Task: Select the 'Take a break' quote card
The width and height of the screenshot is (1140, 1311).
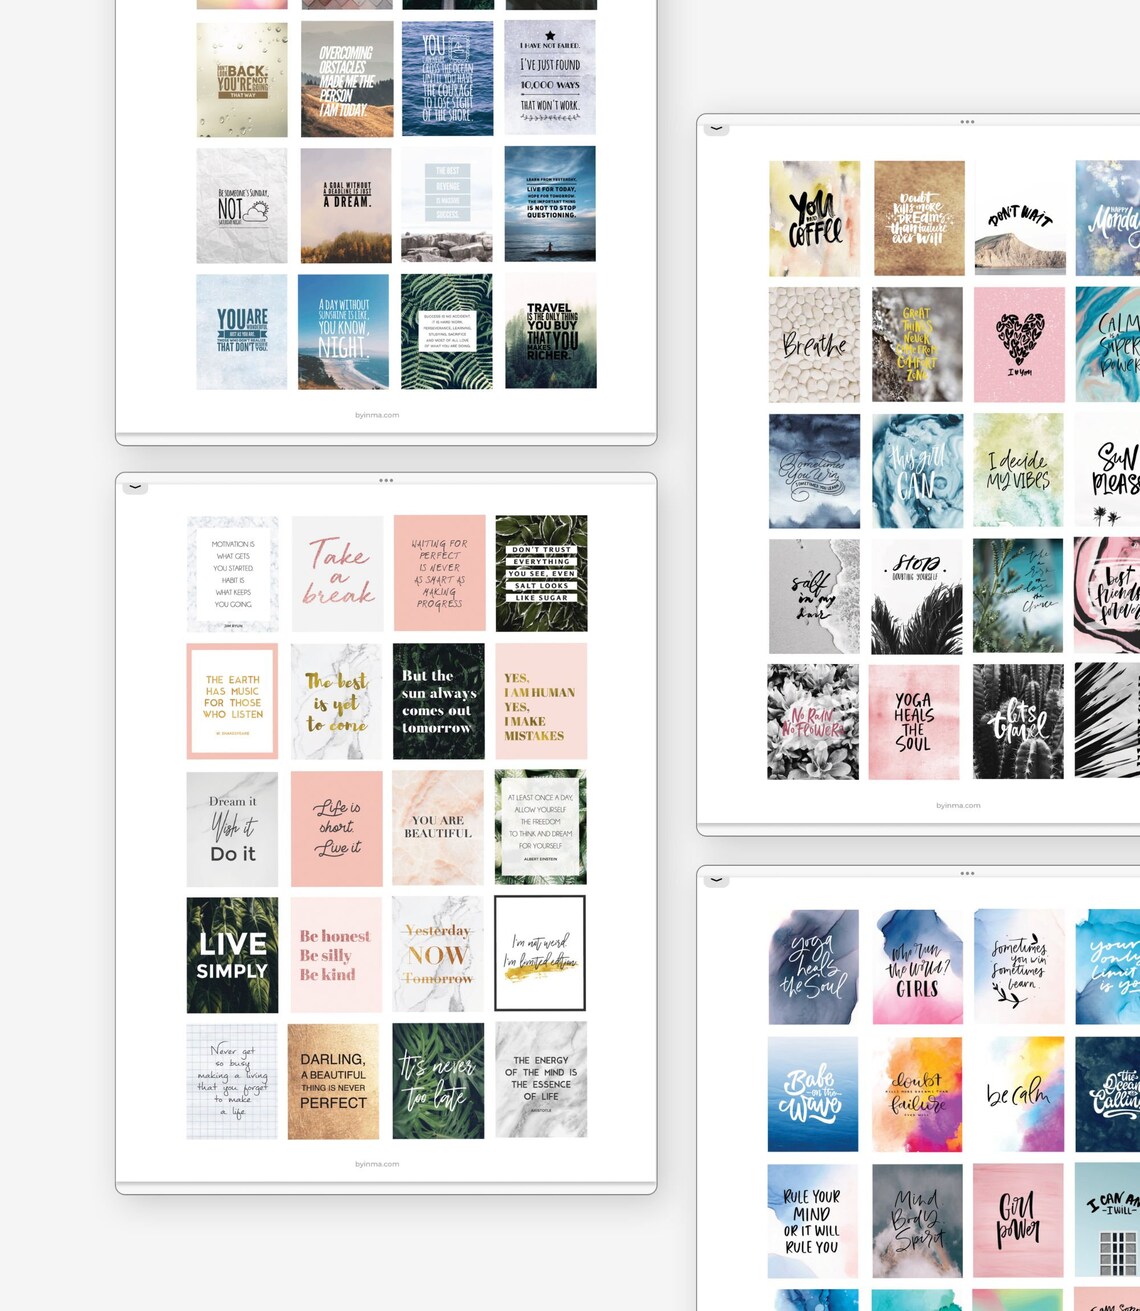Action: (335, 573)
